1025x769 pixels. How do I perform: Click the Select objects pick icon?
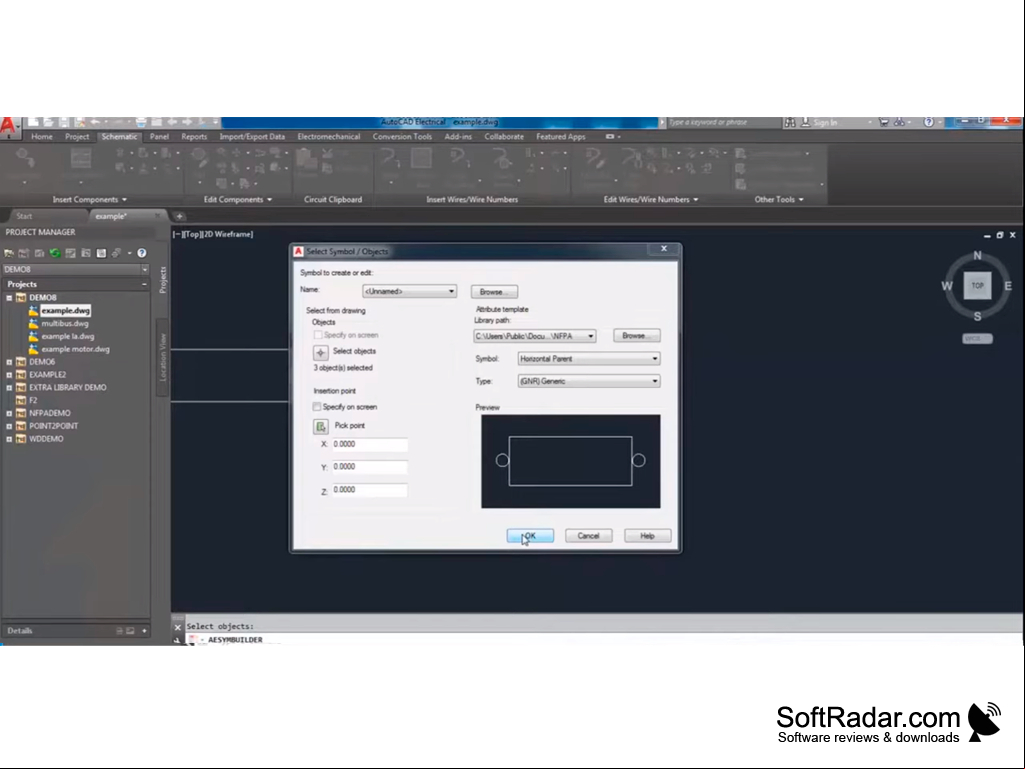[x=320, y=353]
